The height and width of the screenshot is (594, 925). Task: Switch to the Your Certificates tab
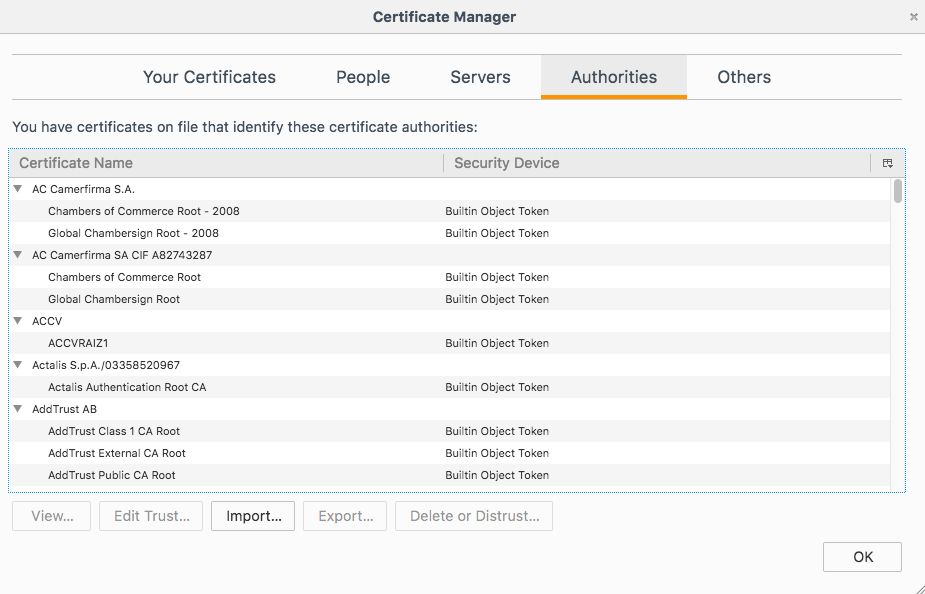tap(209, 77)
